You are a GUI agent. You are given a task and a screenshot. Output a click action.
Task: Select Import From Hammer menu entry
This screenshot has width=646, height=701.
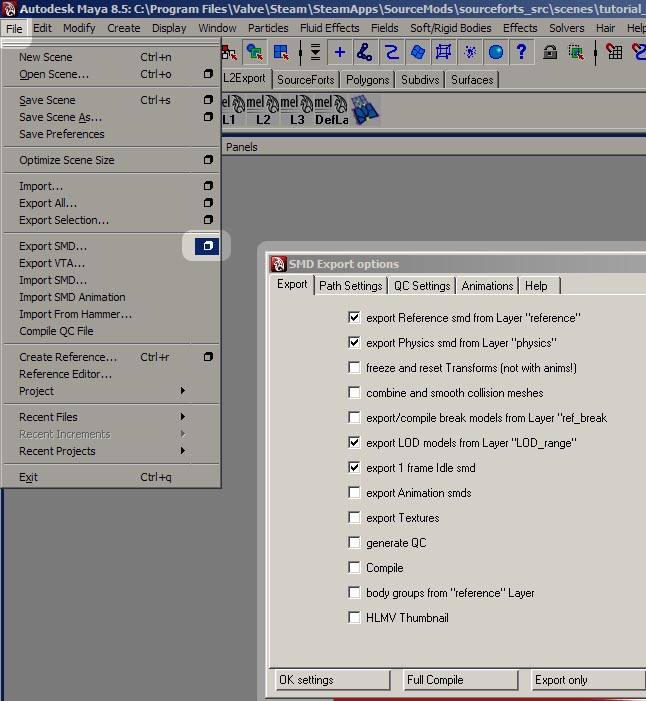click(x=75, y=314)
